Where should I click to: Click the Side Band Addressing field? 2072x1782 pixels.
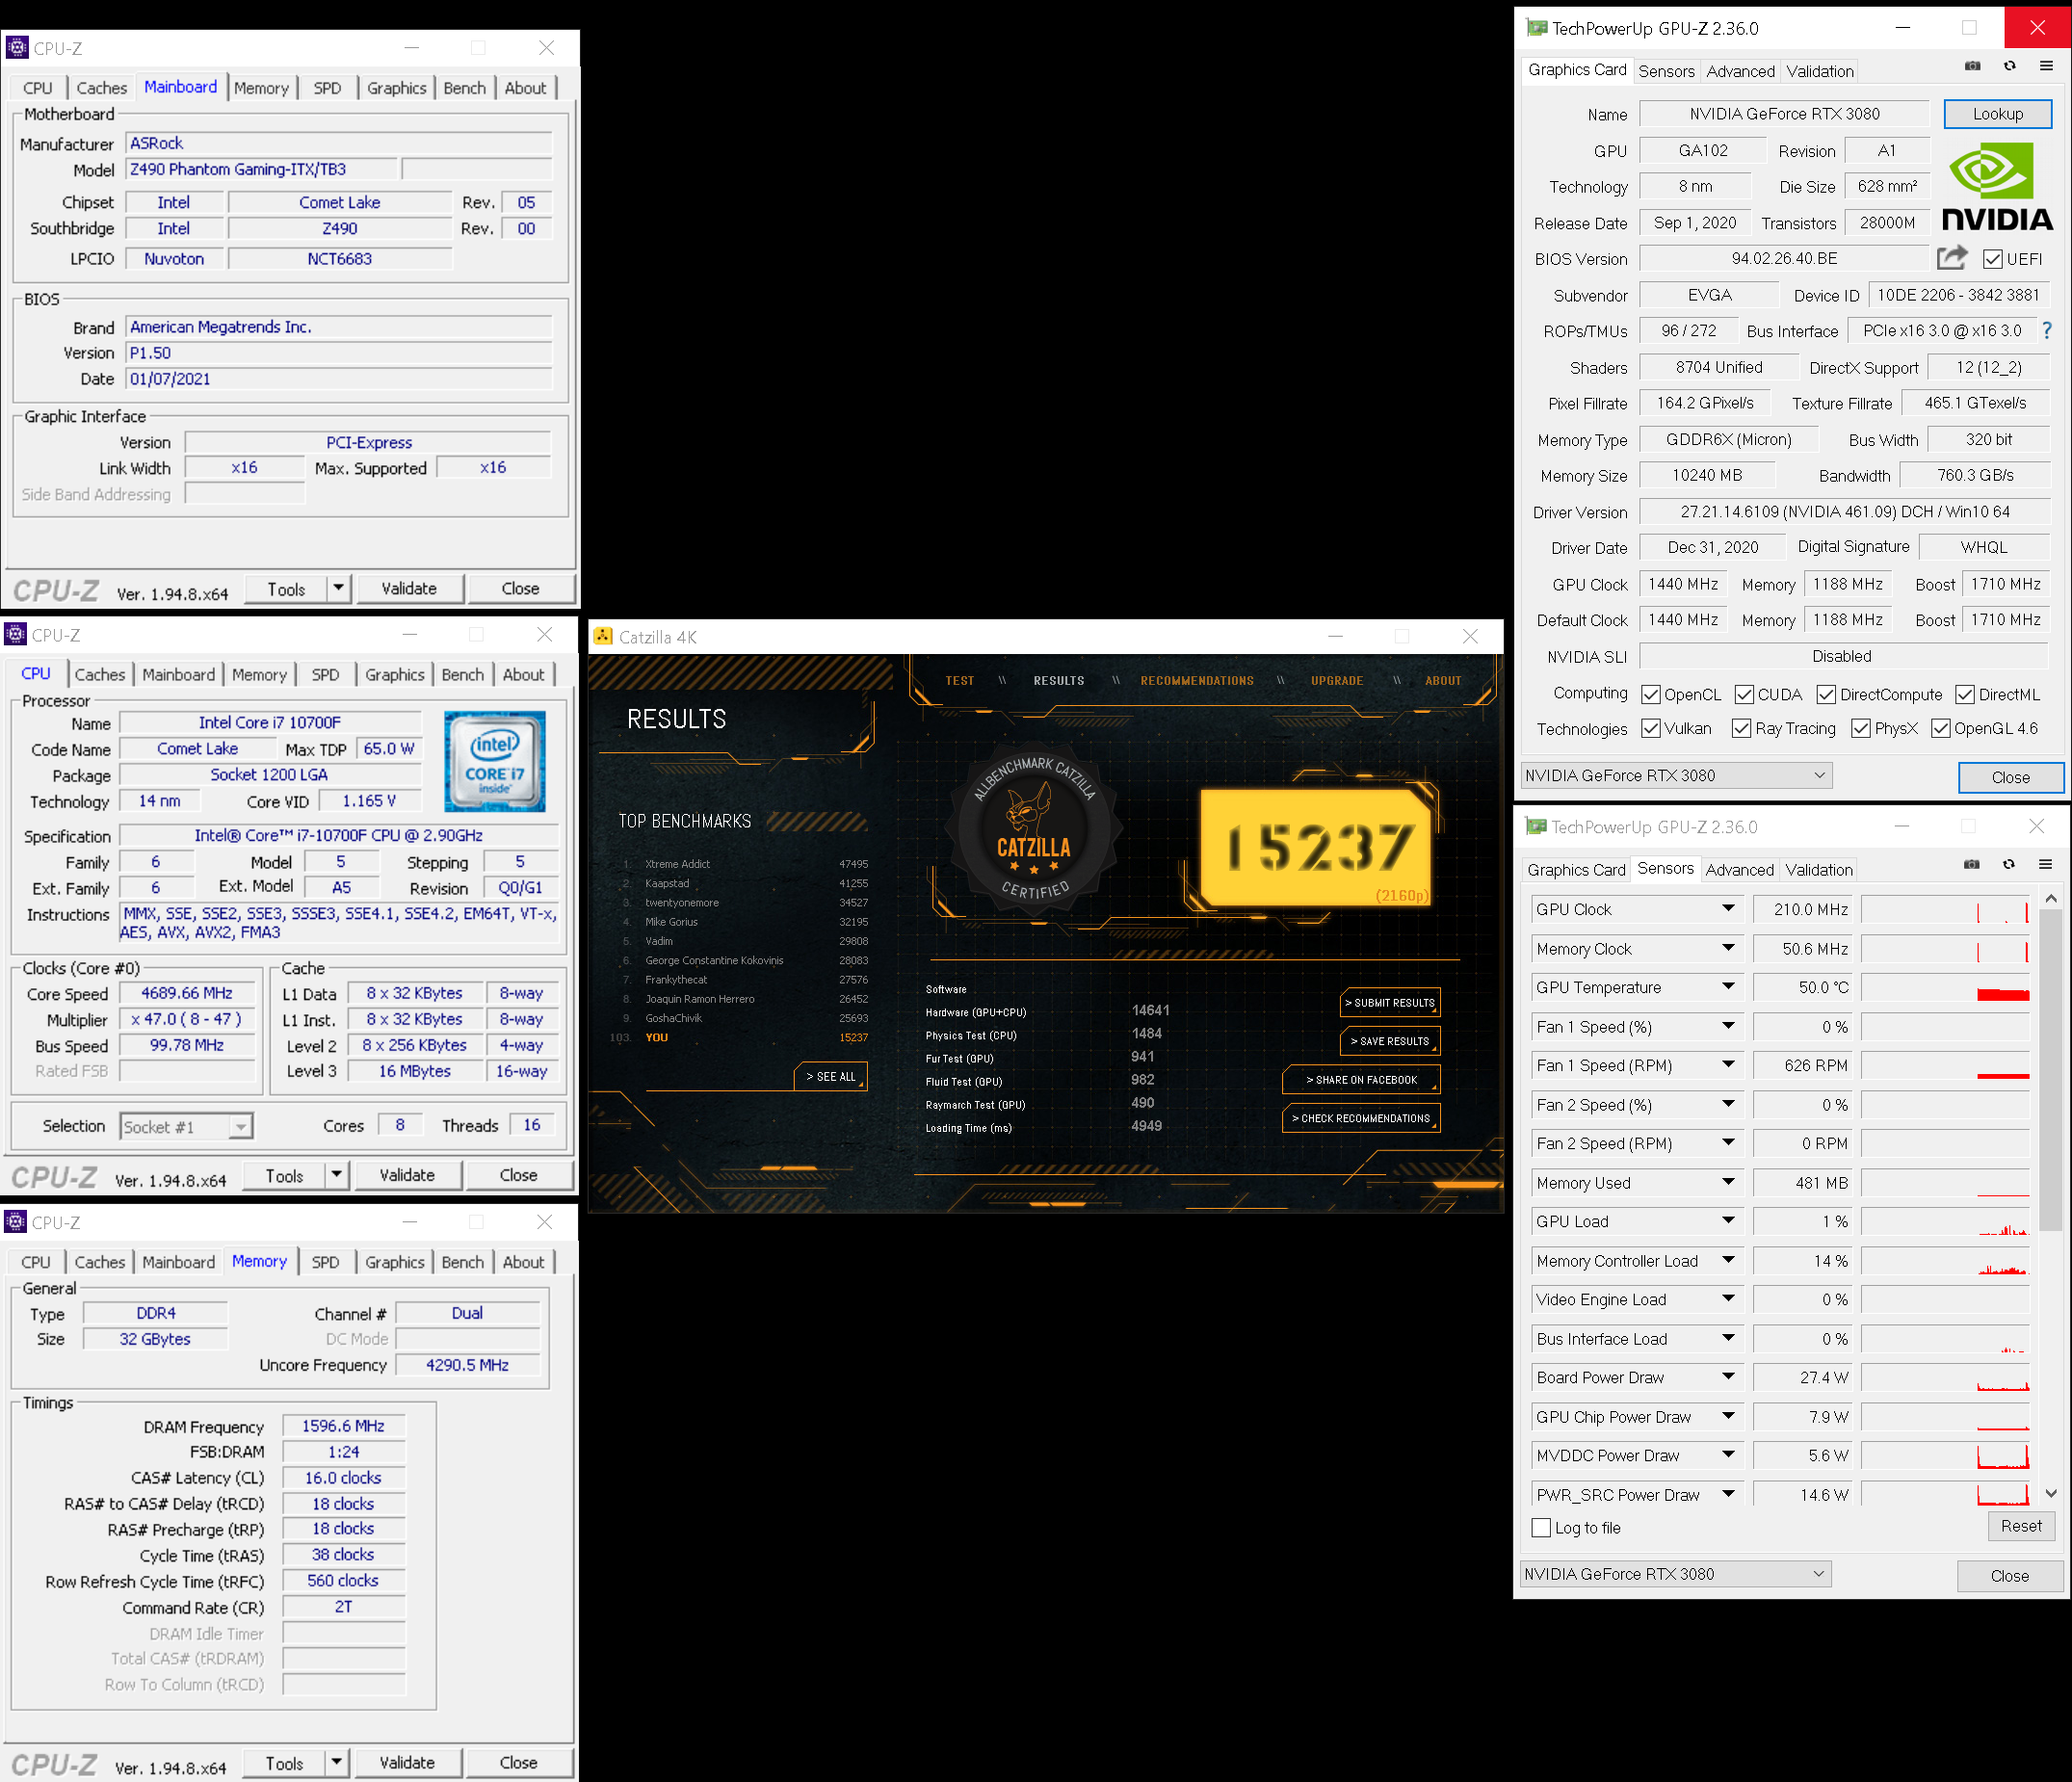(x=245, y=494)
